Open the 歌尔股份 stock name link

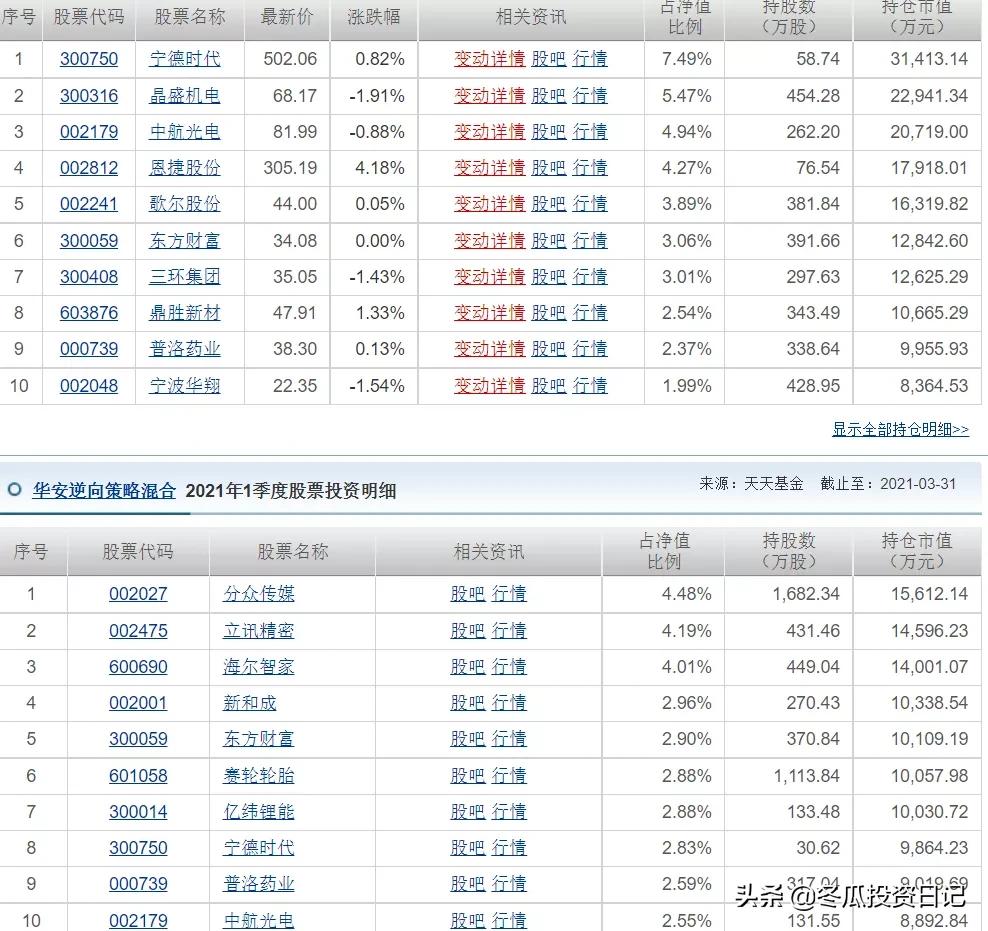184,204
